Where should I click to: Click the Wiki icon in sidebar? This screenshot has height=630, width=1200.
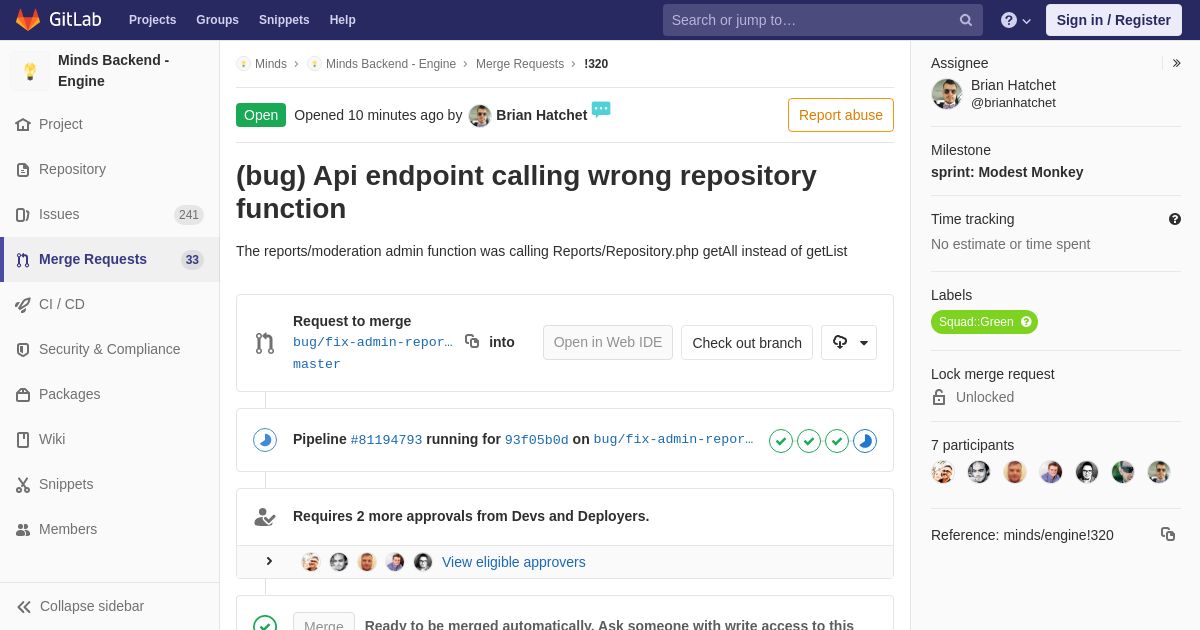pyautogui.click(x=23, y=440)
